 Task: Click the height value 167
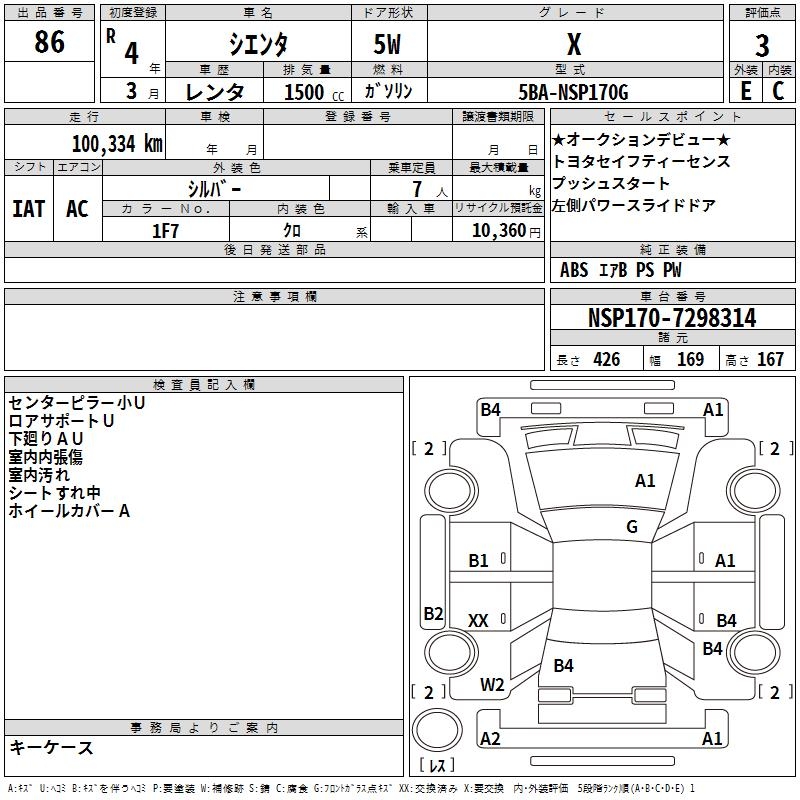pos(770,359)
